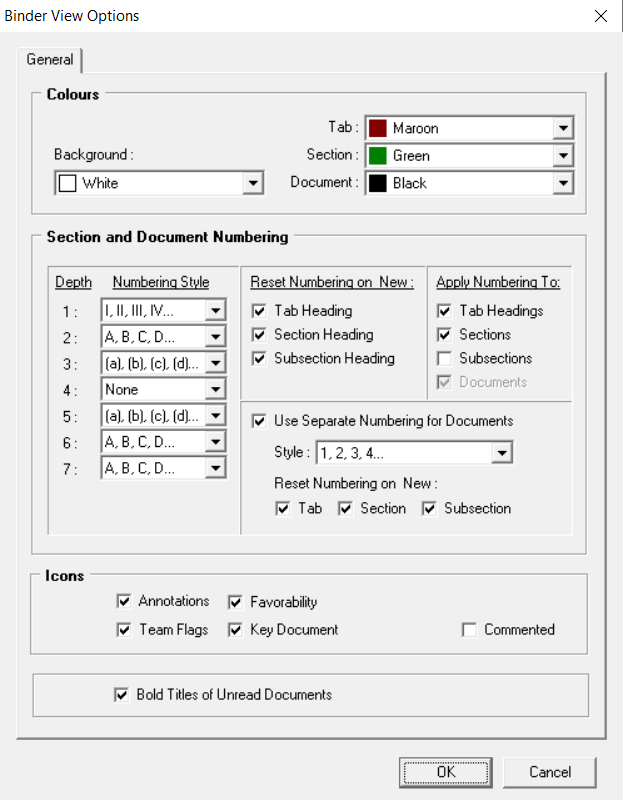
Task: Disable the Team Flags icon checkbox
Action: (124, 630)
